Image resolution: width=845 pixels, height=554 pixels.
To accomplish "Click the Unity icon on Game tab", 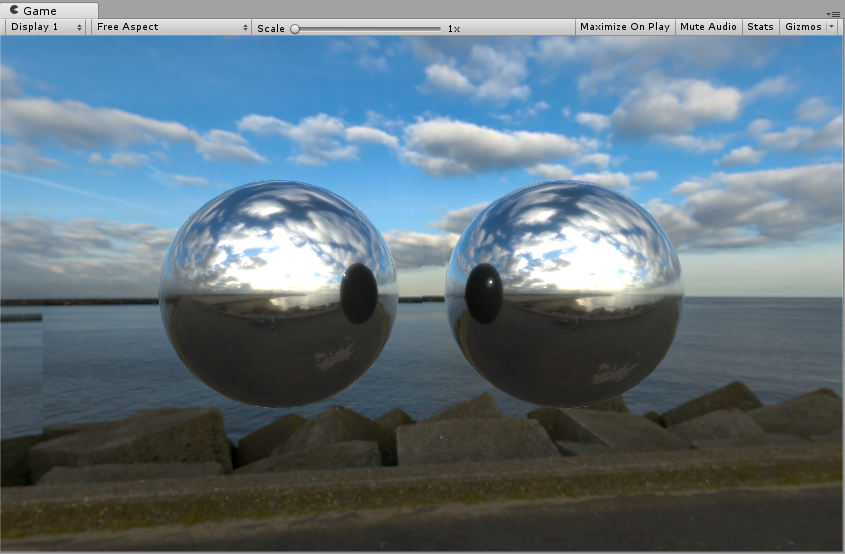I will 14,9.
